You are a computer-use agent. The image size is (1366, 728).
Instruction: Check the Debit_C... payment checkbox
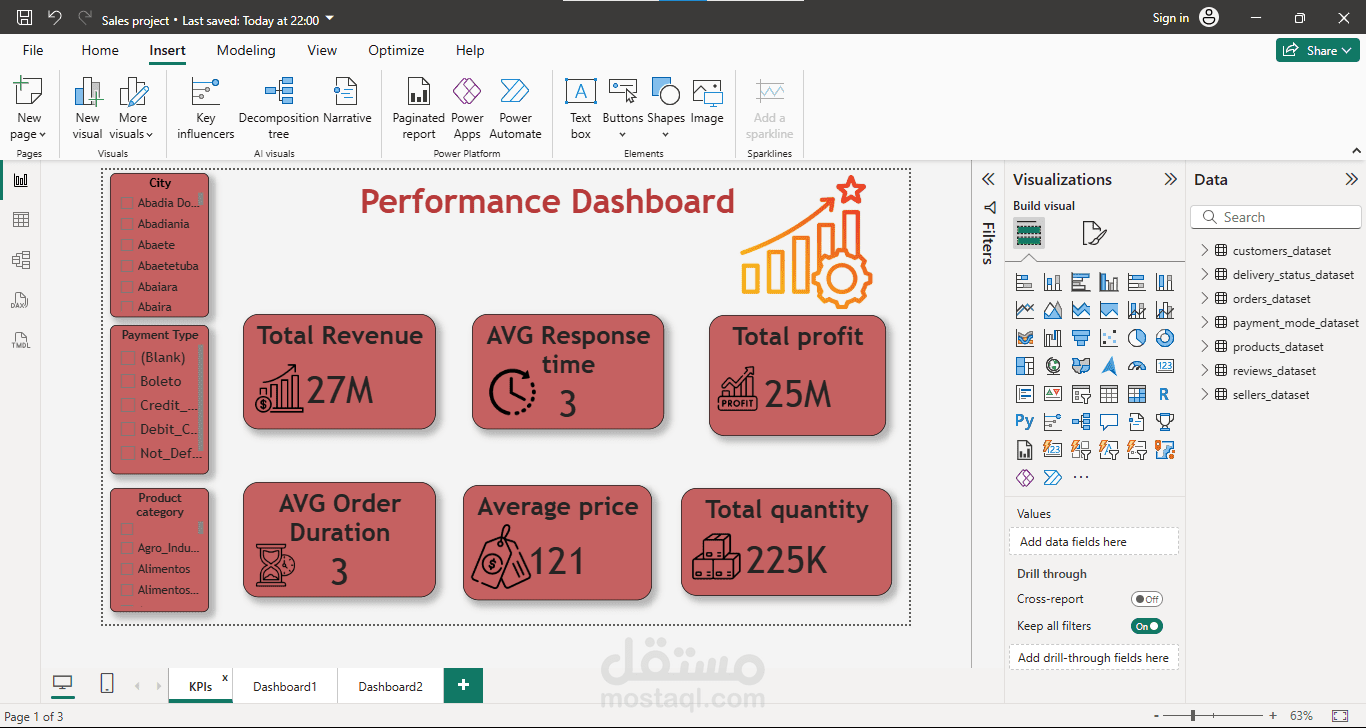click(127, 429)
